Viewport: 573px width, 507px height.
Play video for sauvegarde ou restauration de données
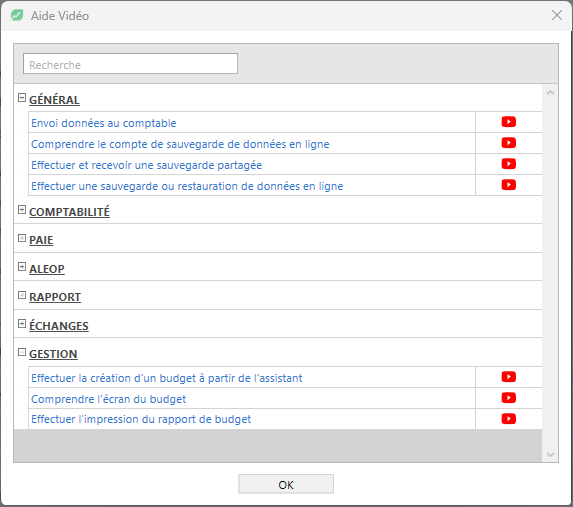[508, 185]
